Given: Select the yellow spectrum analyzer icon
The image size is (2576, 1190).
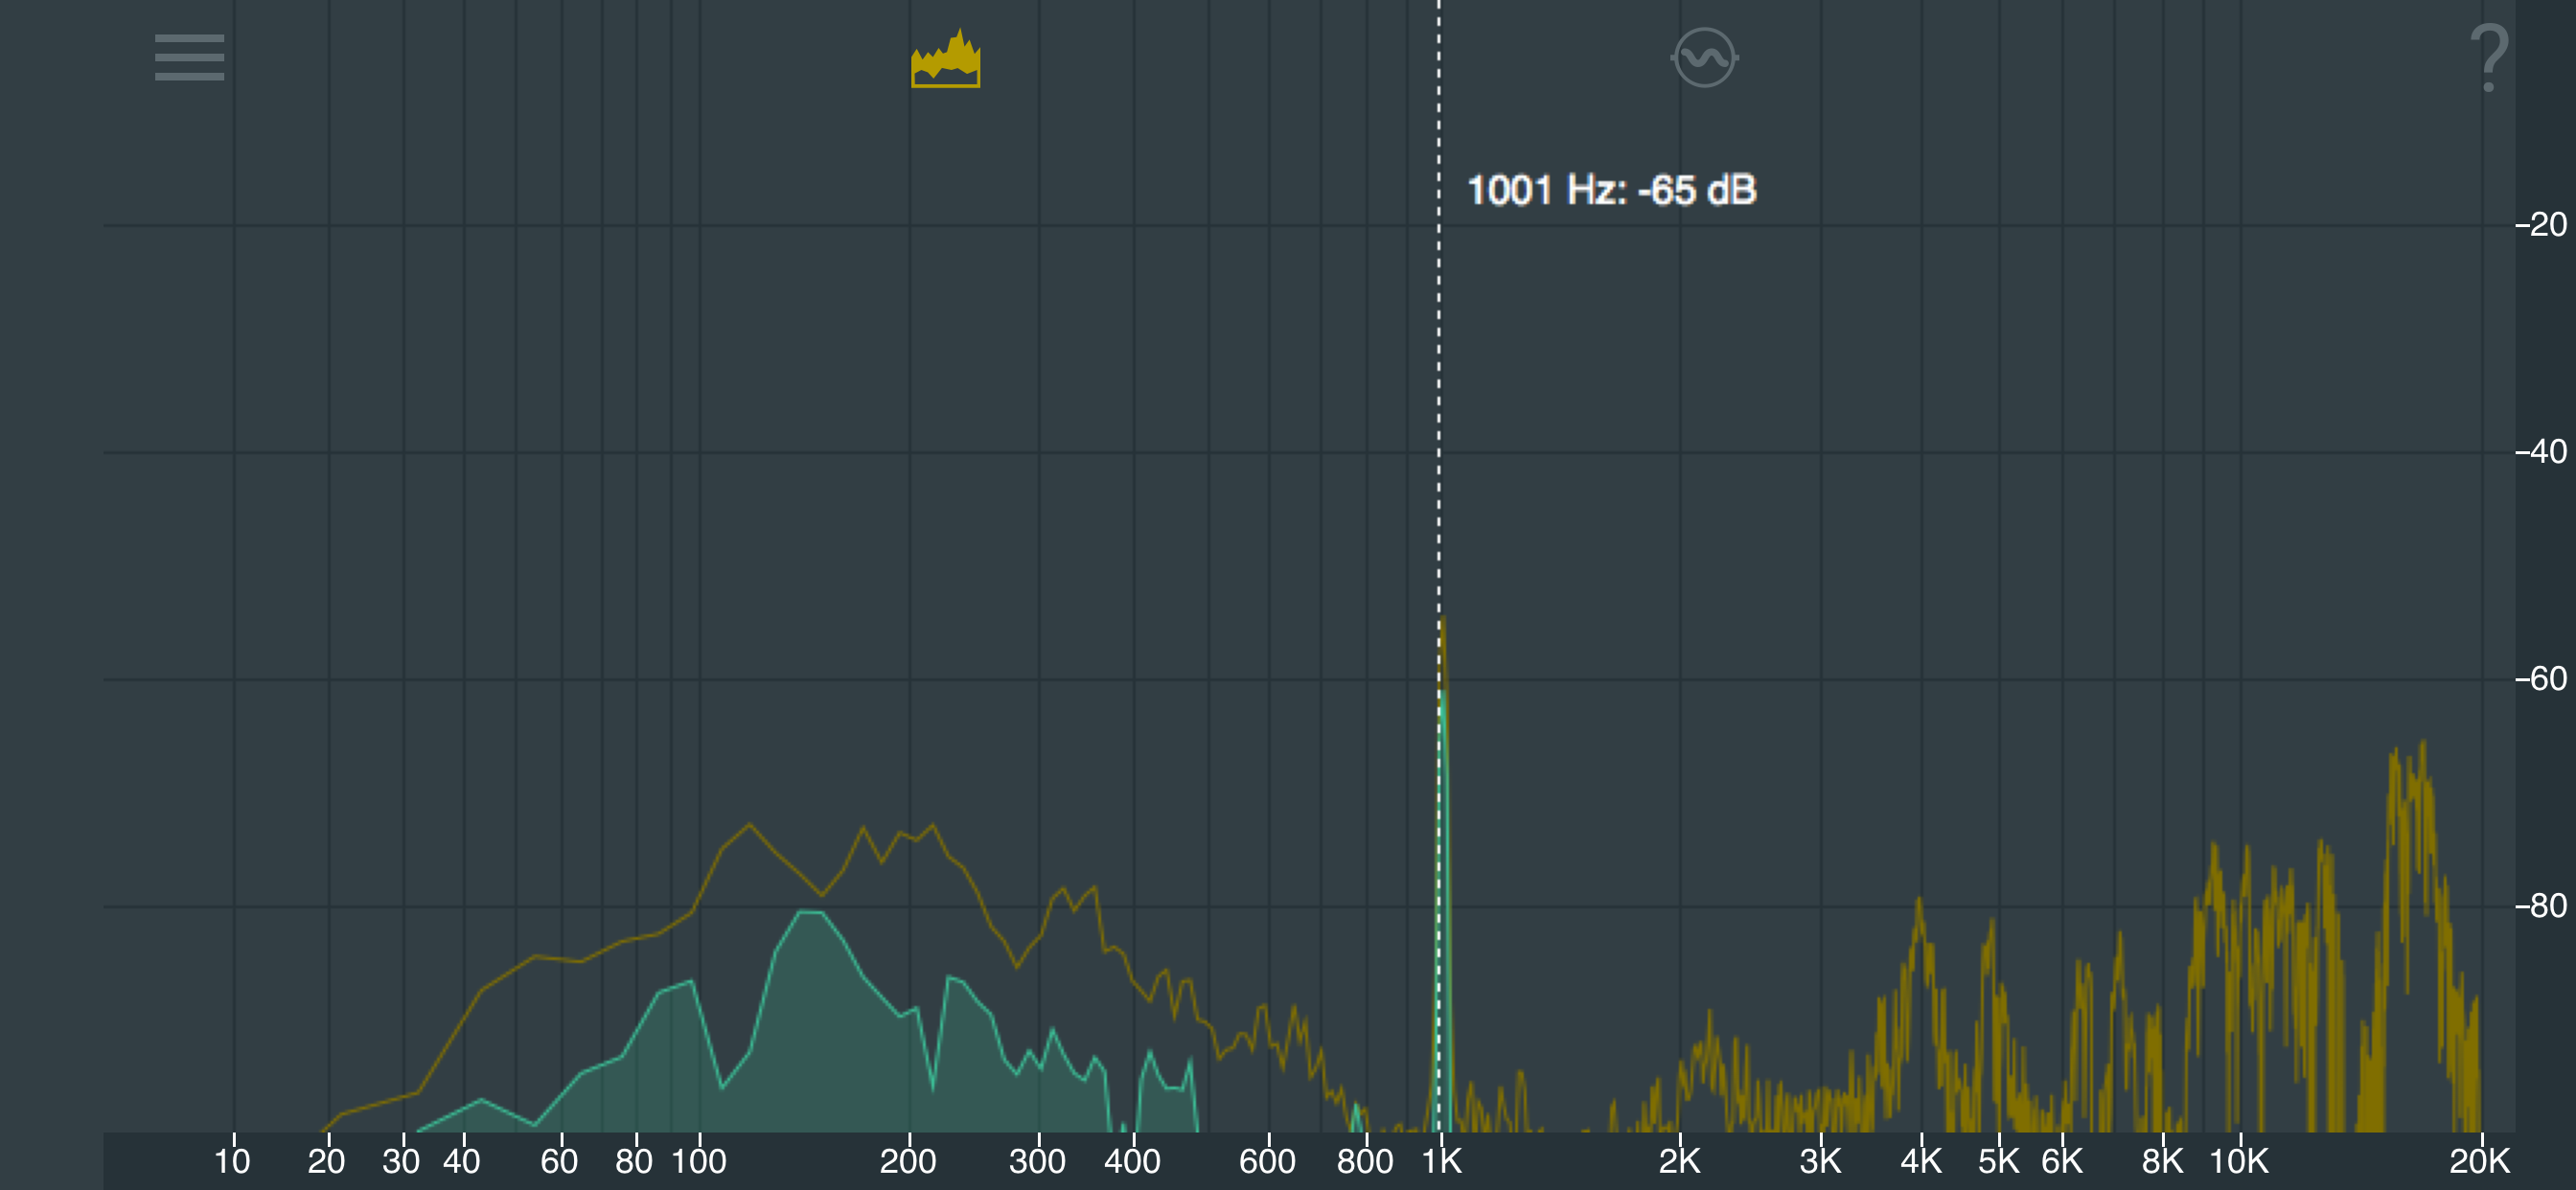Looking at the screenshot, I should point(945,58).
